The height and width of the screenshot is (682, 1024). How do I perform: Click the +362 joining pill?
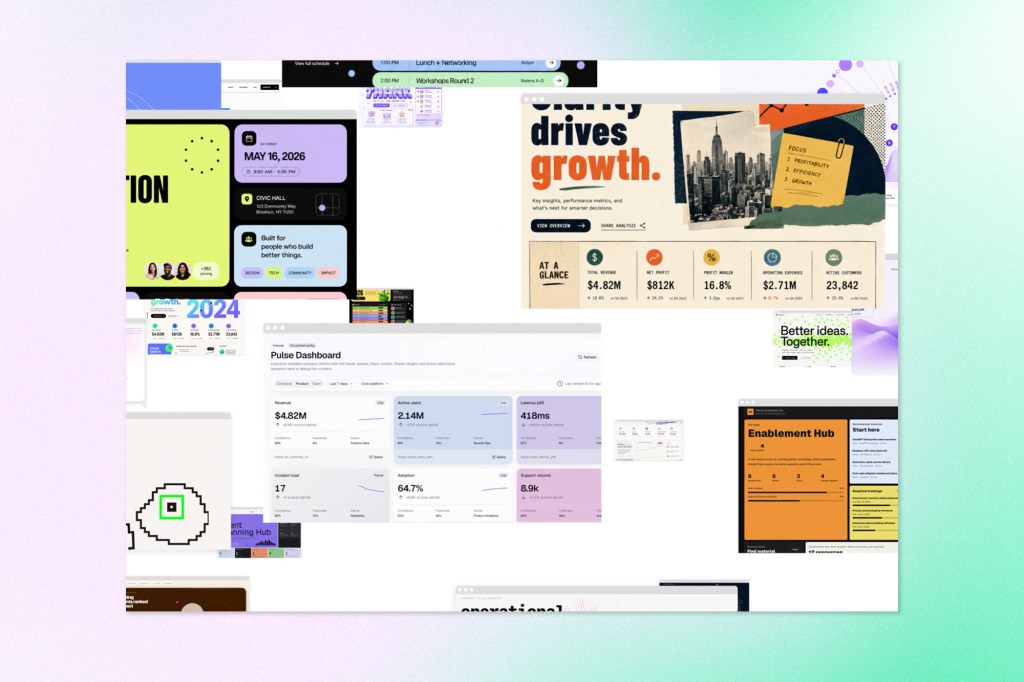pyautogui.click(x=206, y=270)
